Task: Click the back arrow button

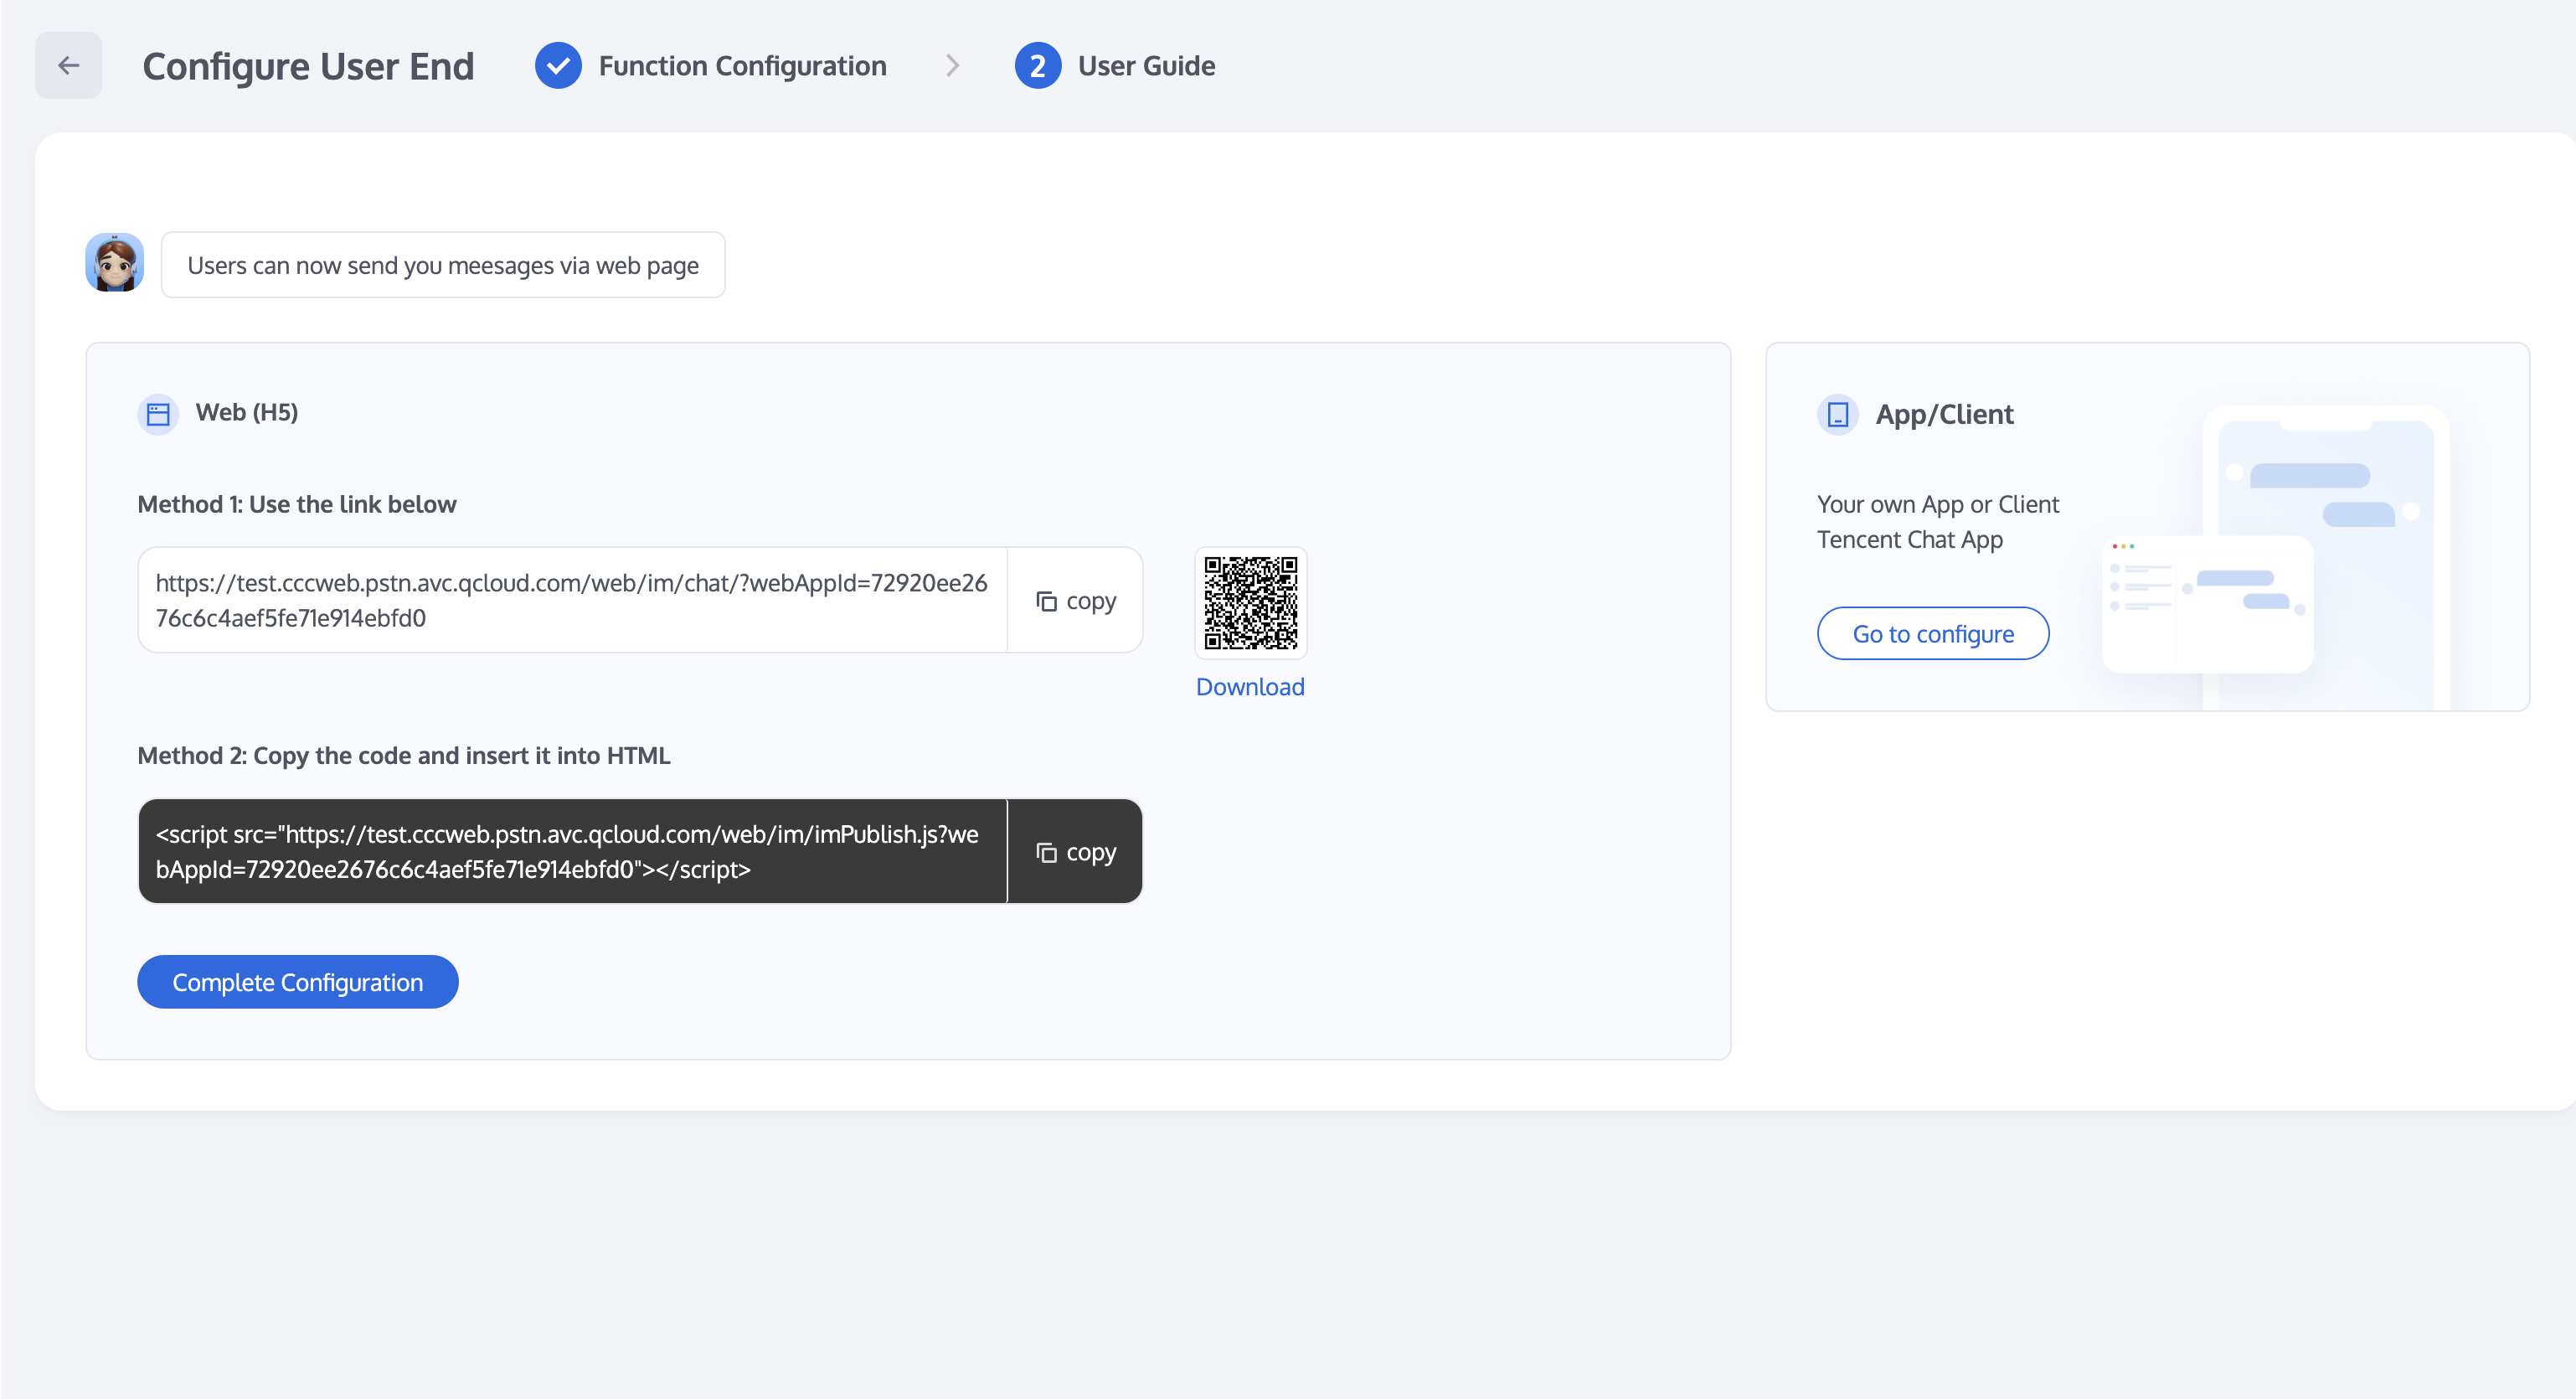Action: tap(68, 66)
